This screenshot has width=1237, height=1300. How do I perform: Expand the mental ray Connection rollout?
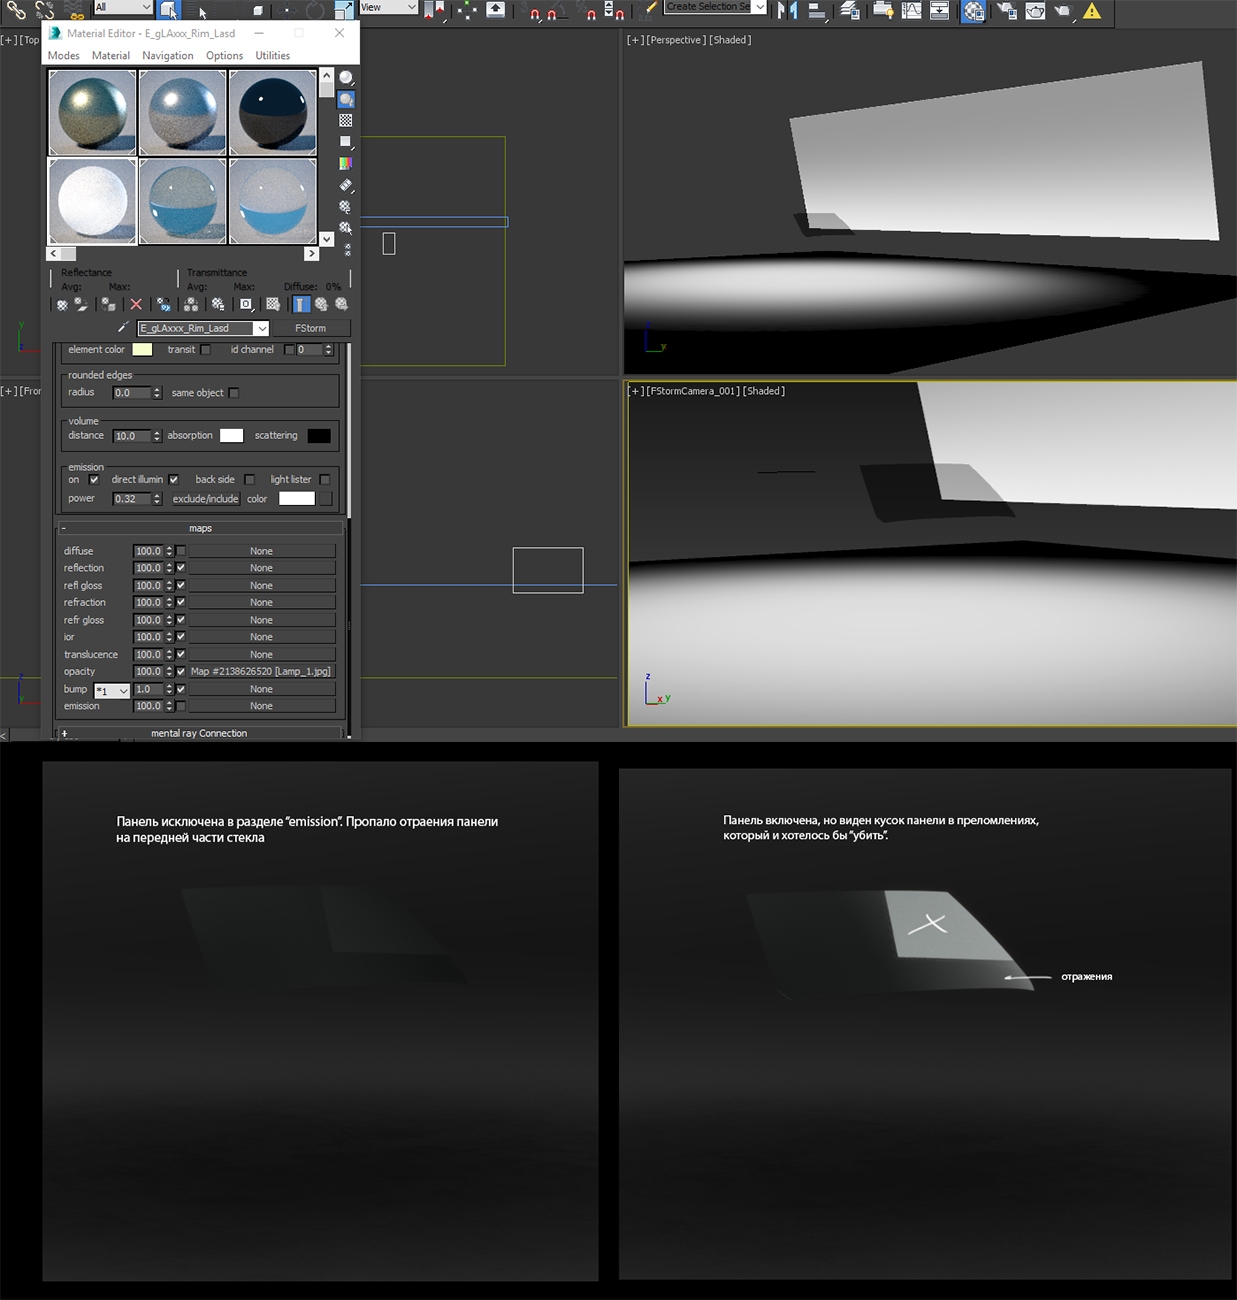coord(199,733)
